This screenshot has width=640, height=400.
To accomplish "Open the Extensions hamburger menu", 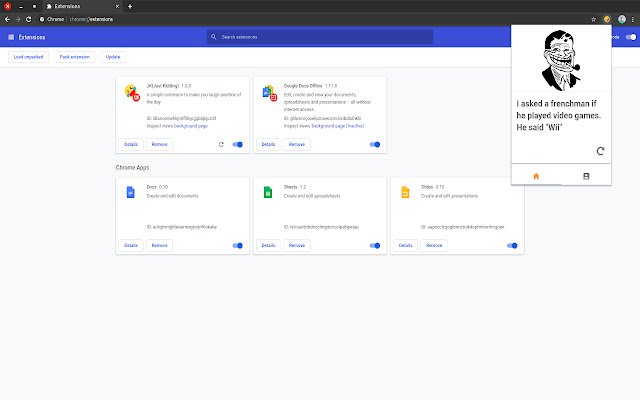I will 11,37.
